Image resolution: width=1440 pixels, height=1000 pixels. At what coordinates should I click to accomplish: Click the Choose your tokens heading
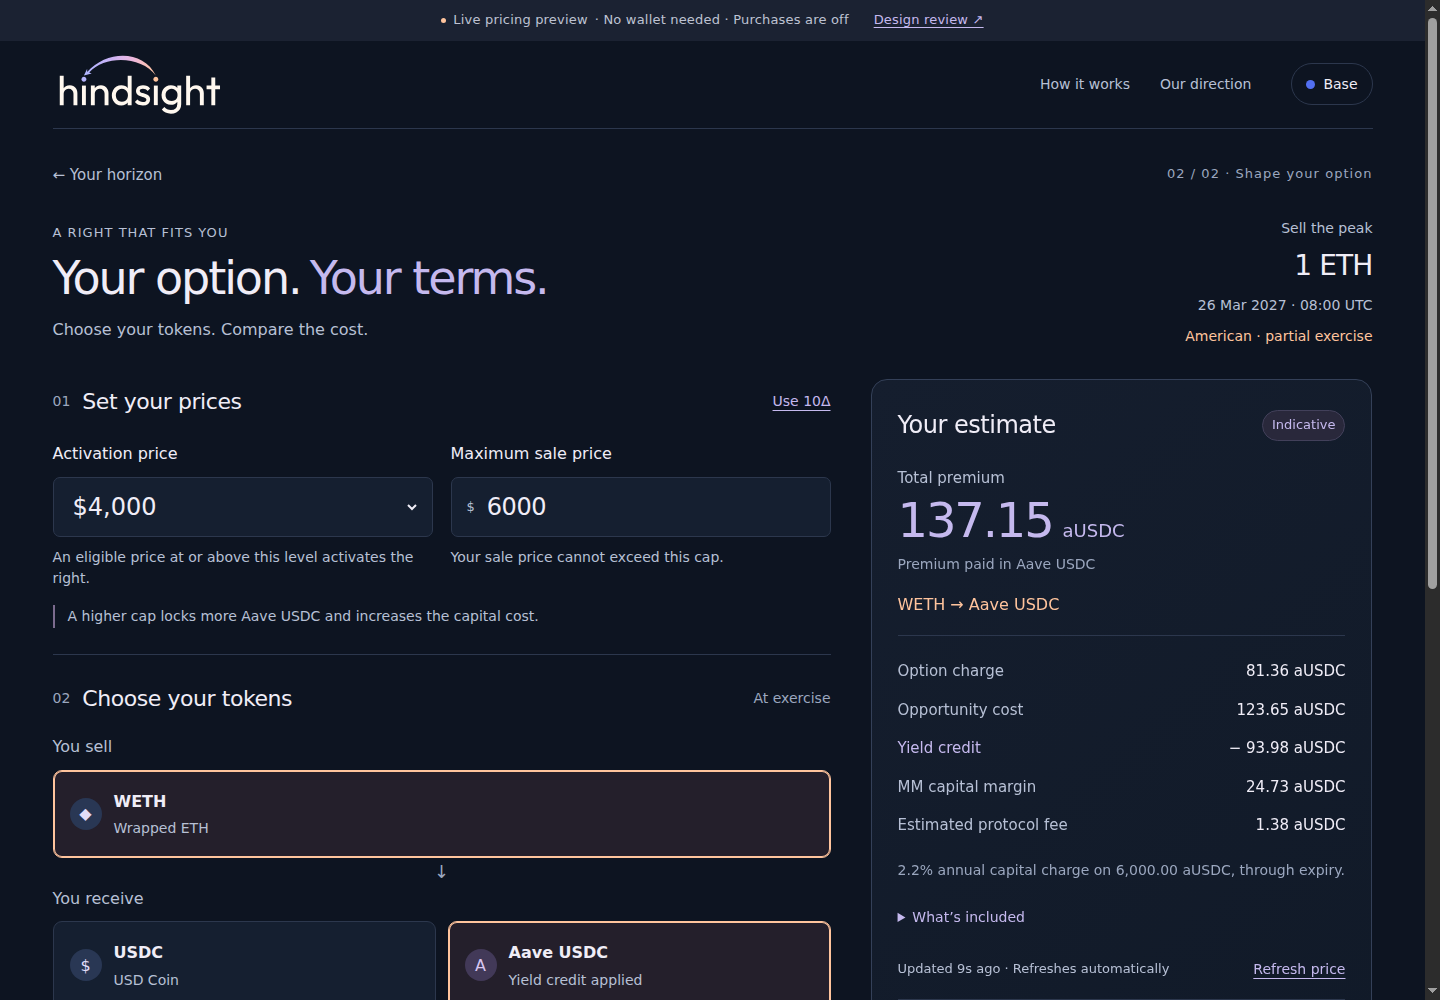(x=187, y=698)
